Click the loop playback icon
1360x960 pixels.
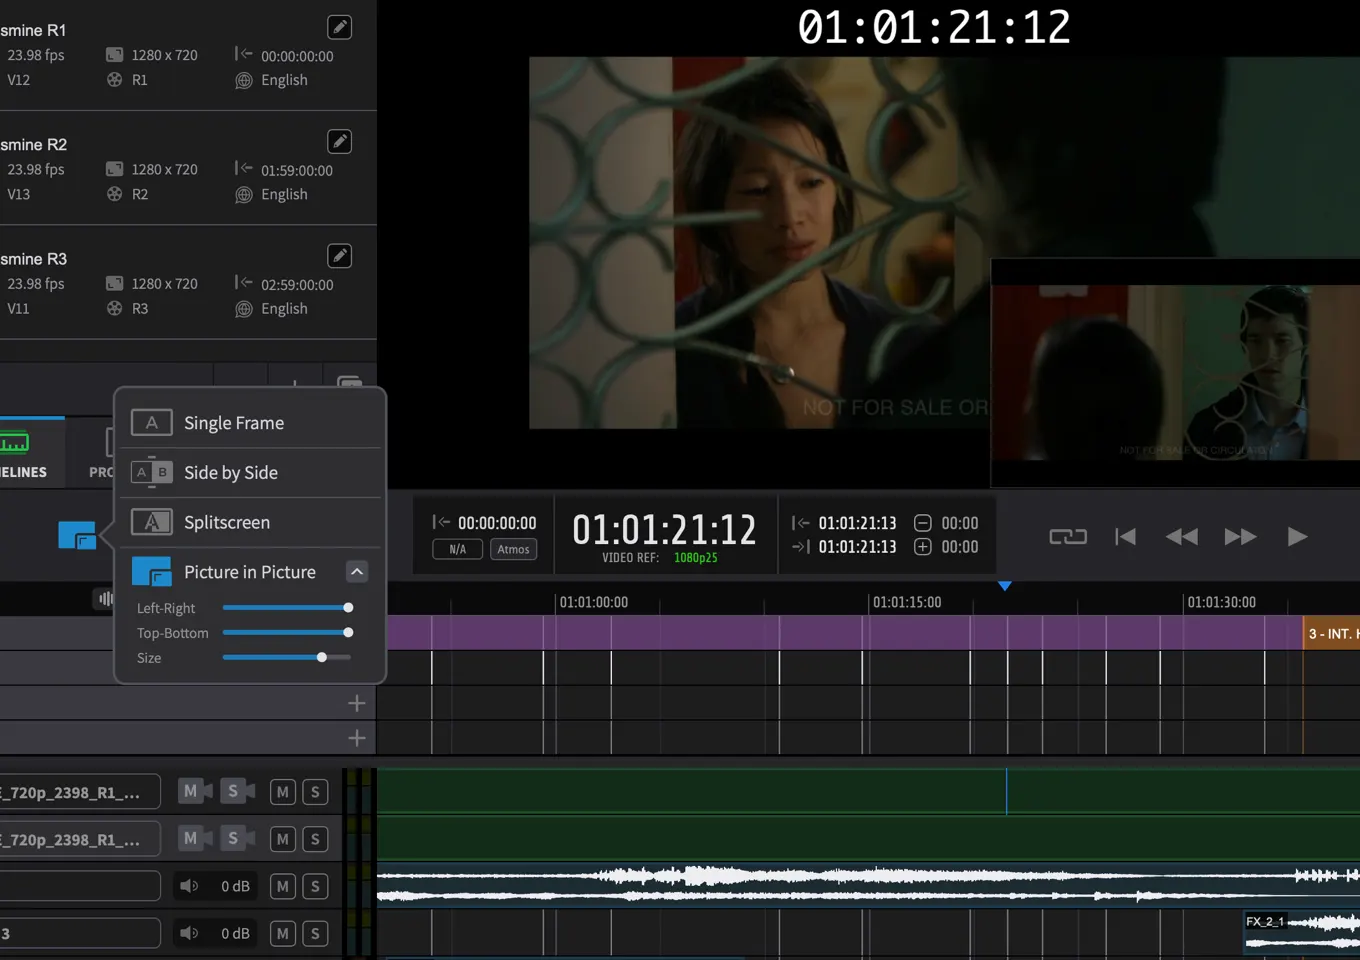1068,537
